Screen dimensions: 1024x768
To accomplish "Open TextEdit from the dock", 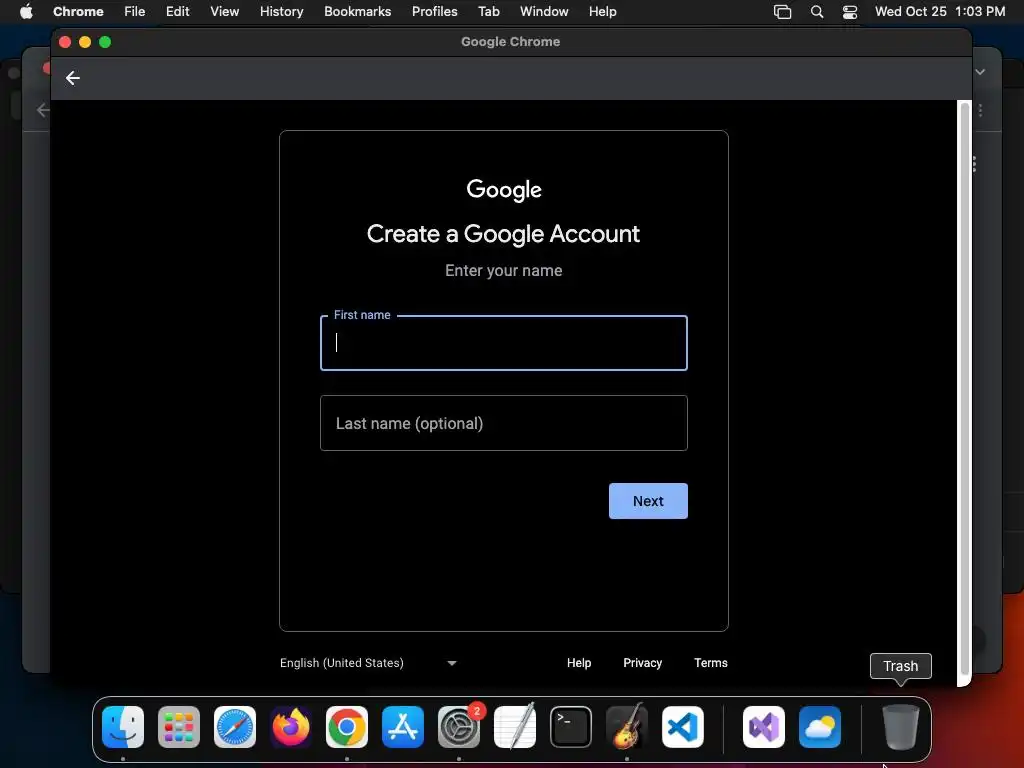I will [x=515, y=727].
